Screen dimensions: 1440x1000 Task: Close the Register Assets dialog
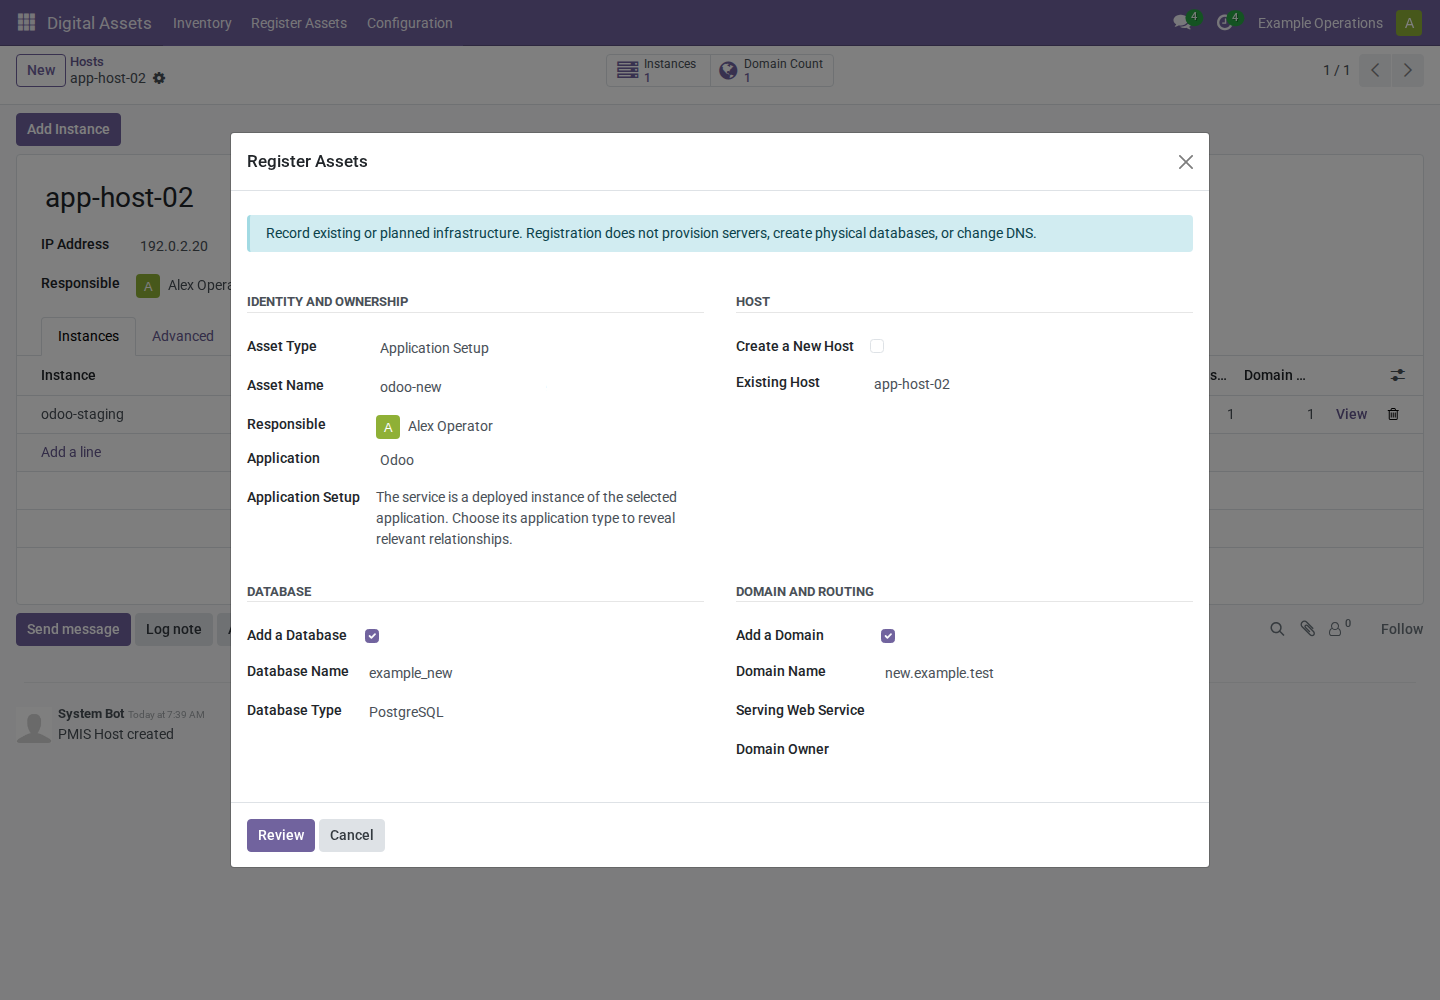1186,162
